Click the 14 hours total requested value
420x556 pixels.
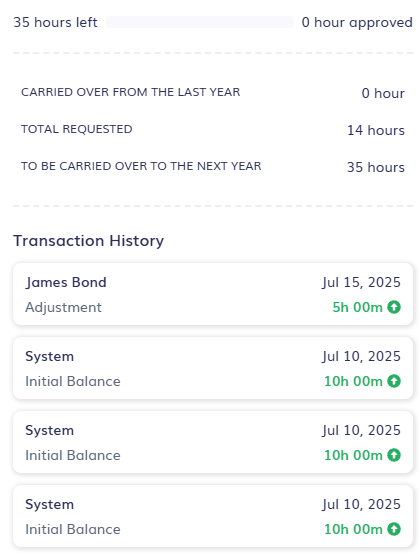coord(376,130)
